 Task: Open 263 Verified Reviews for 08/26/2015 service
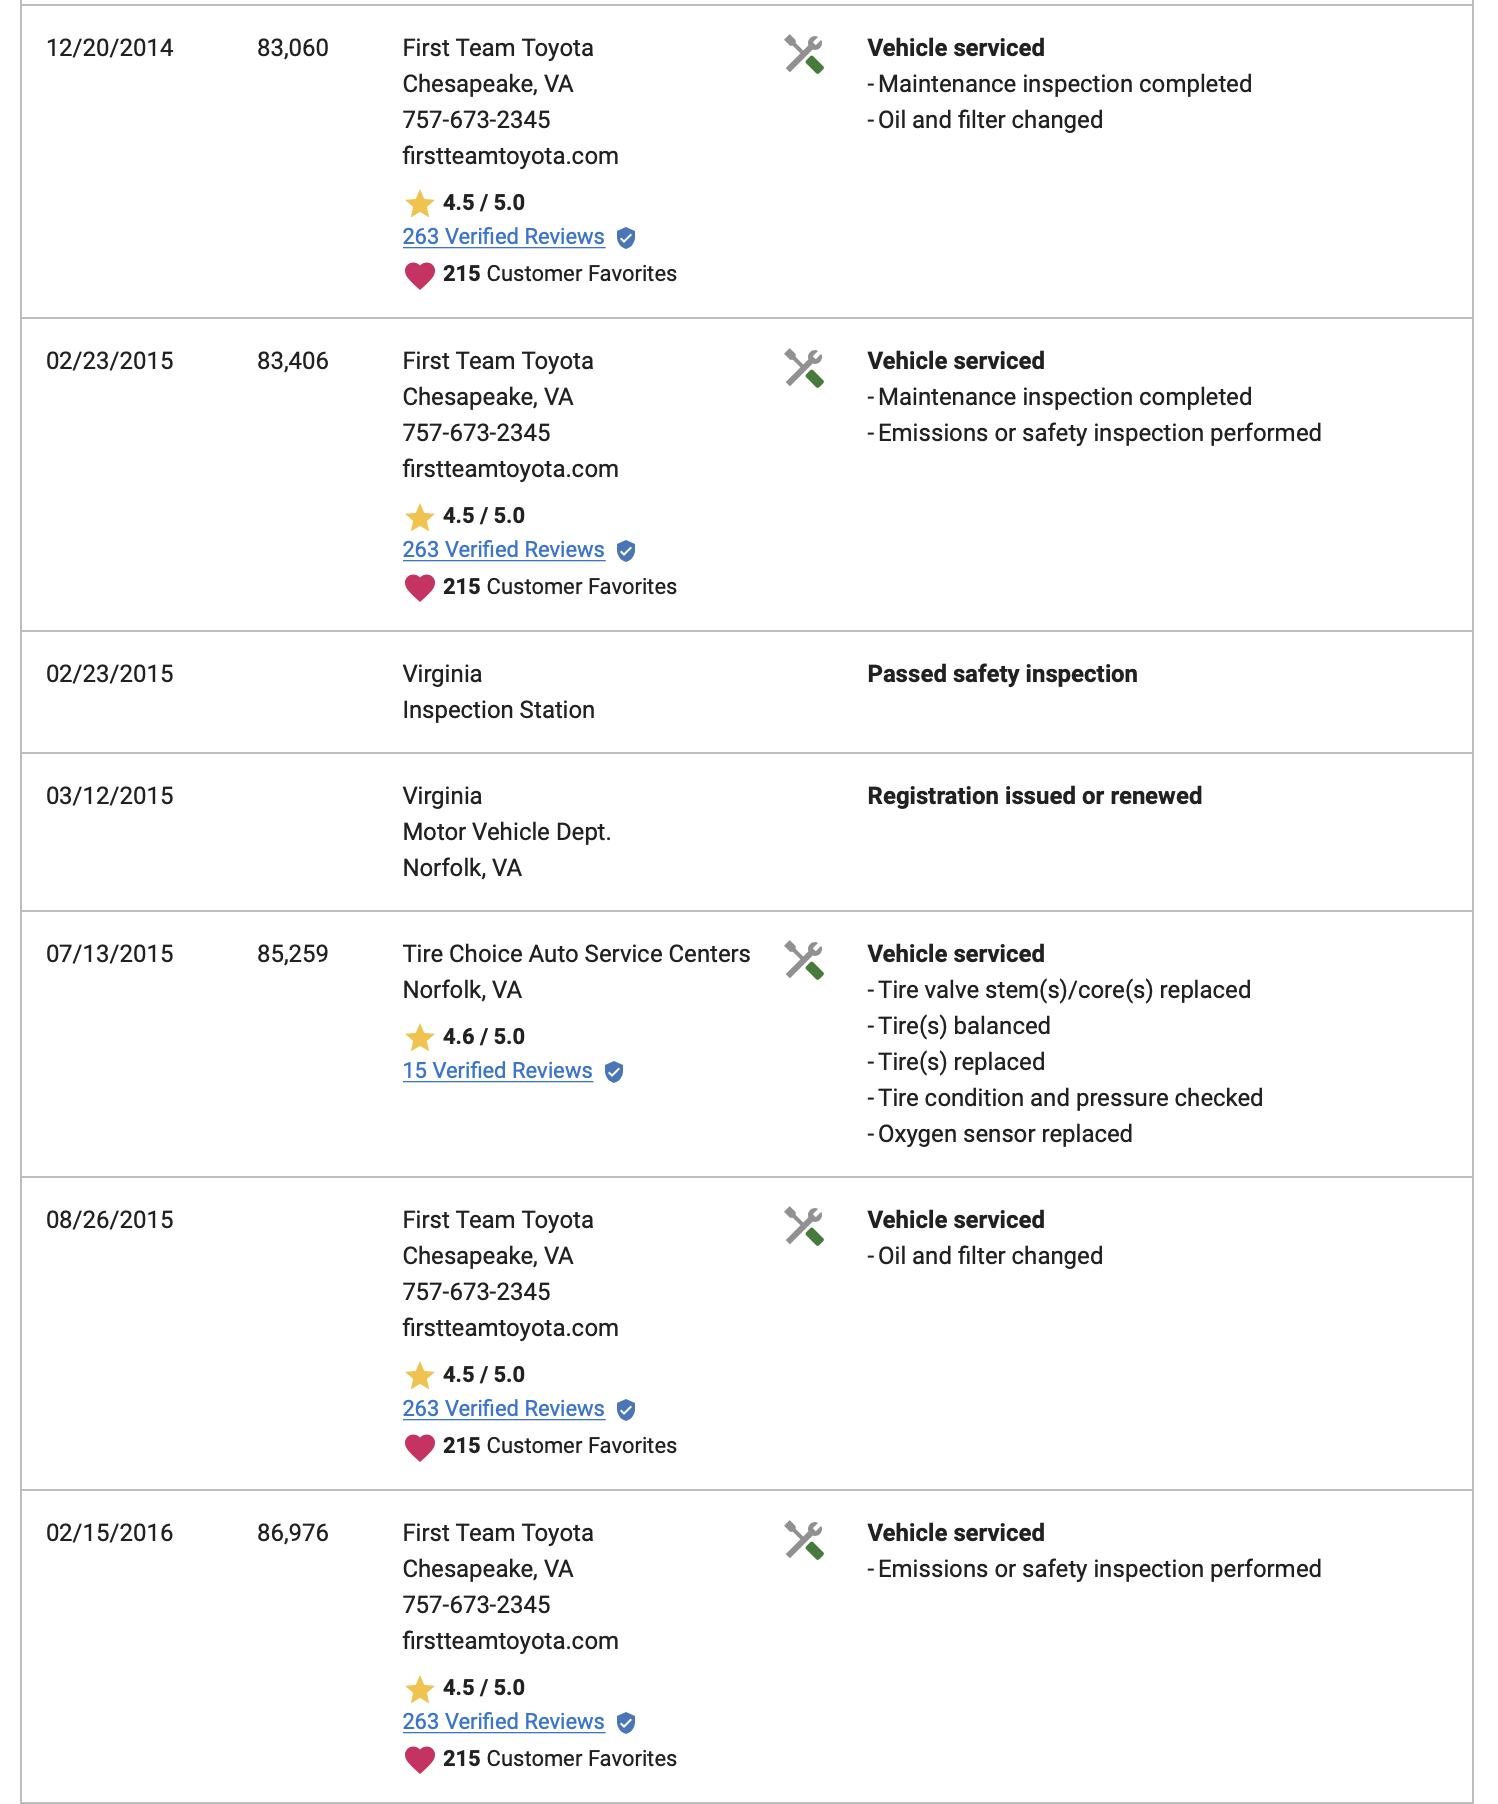(503, 1409)
